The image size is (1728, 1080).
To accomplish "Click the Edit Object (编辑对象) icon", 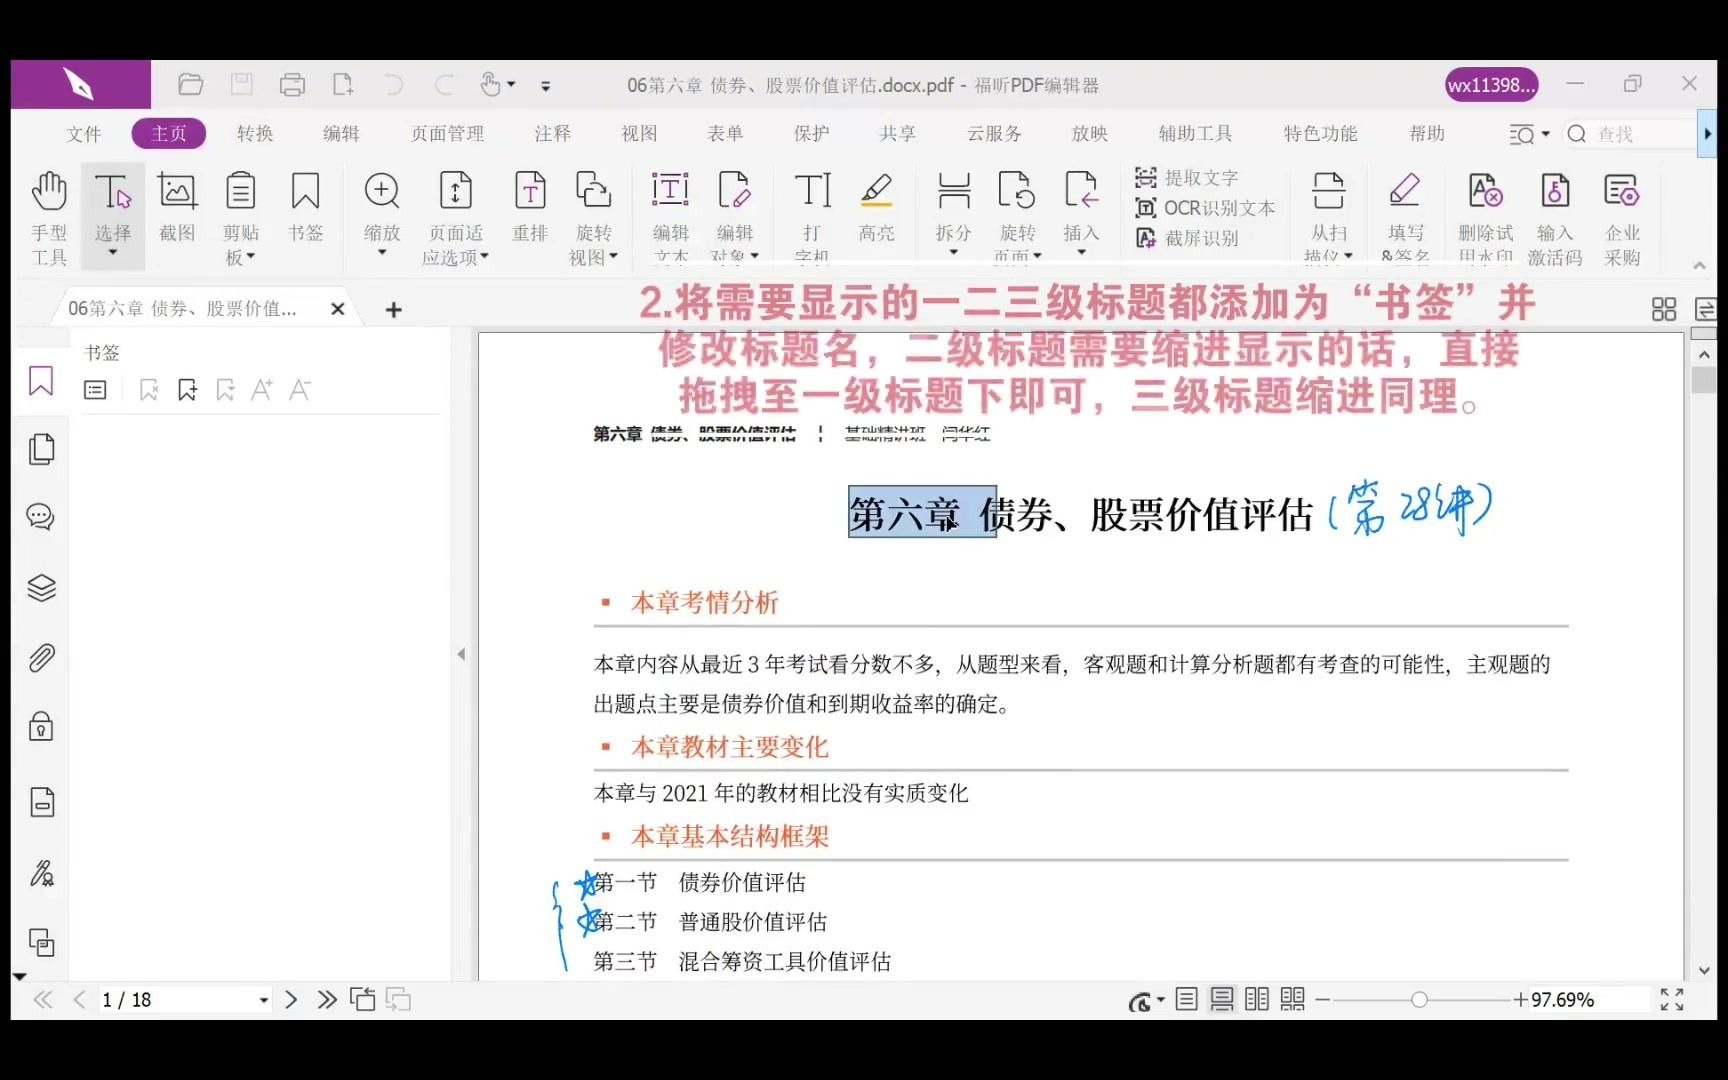I will click(x=734, y=192).
